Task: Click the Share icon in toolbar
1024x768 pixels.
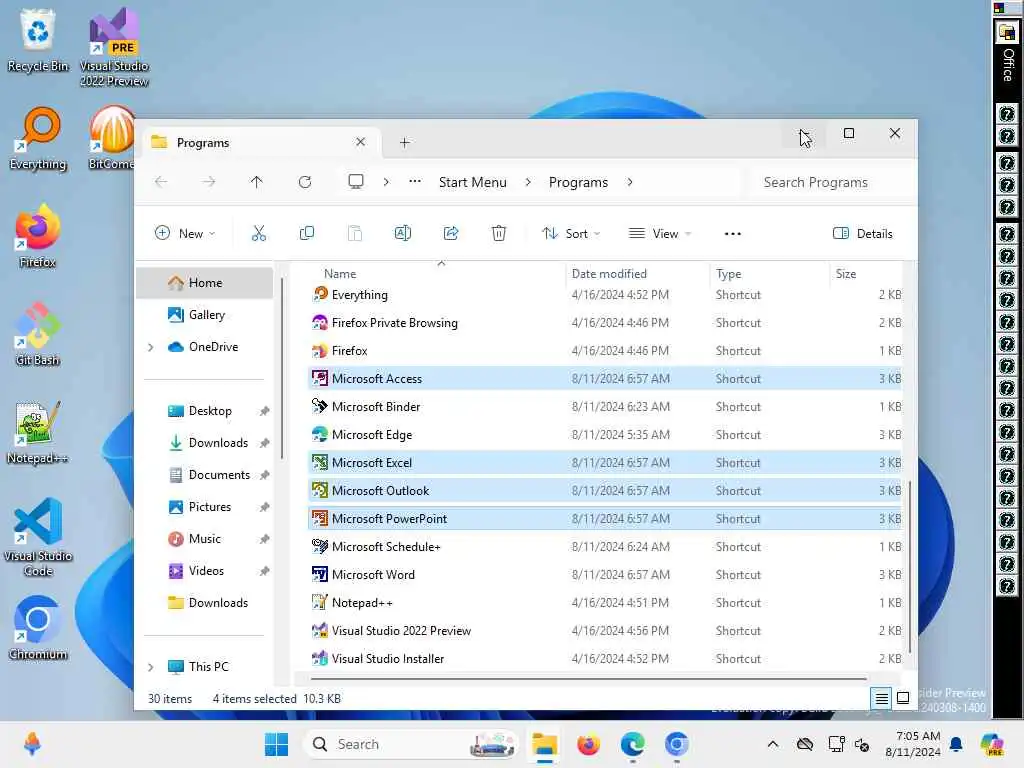Action: click(451, 233)
